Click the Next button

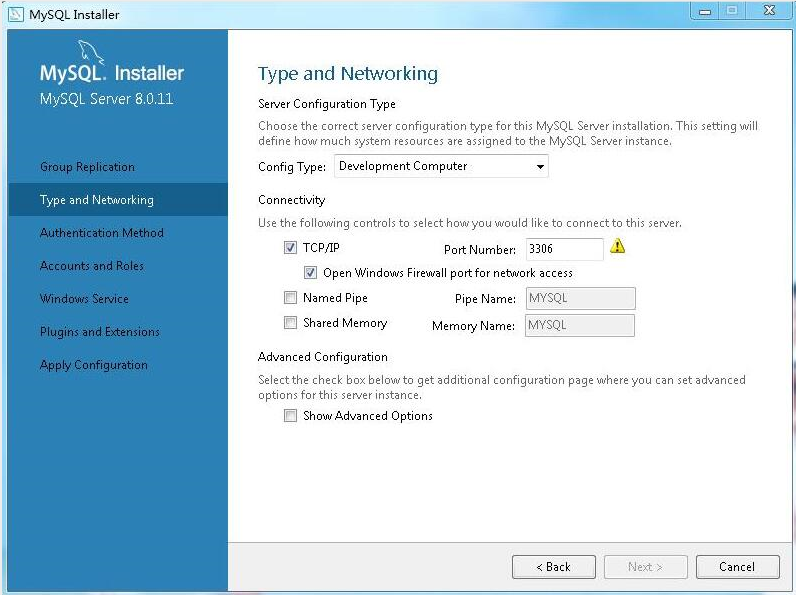click(x=645, y=567)
